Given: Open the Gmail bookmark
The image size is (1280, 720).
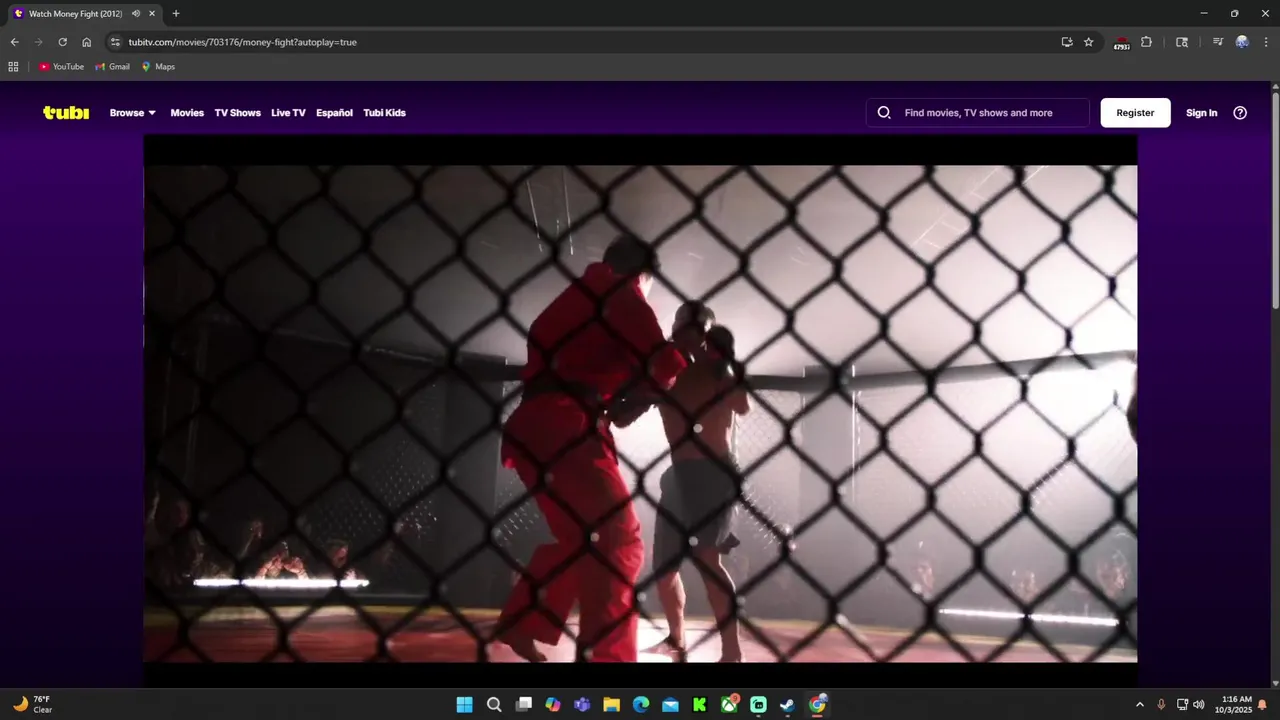Looking at the screenshot, I should tap(112, 67).
